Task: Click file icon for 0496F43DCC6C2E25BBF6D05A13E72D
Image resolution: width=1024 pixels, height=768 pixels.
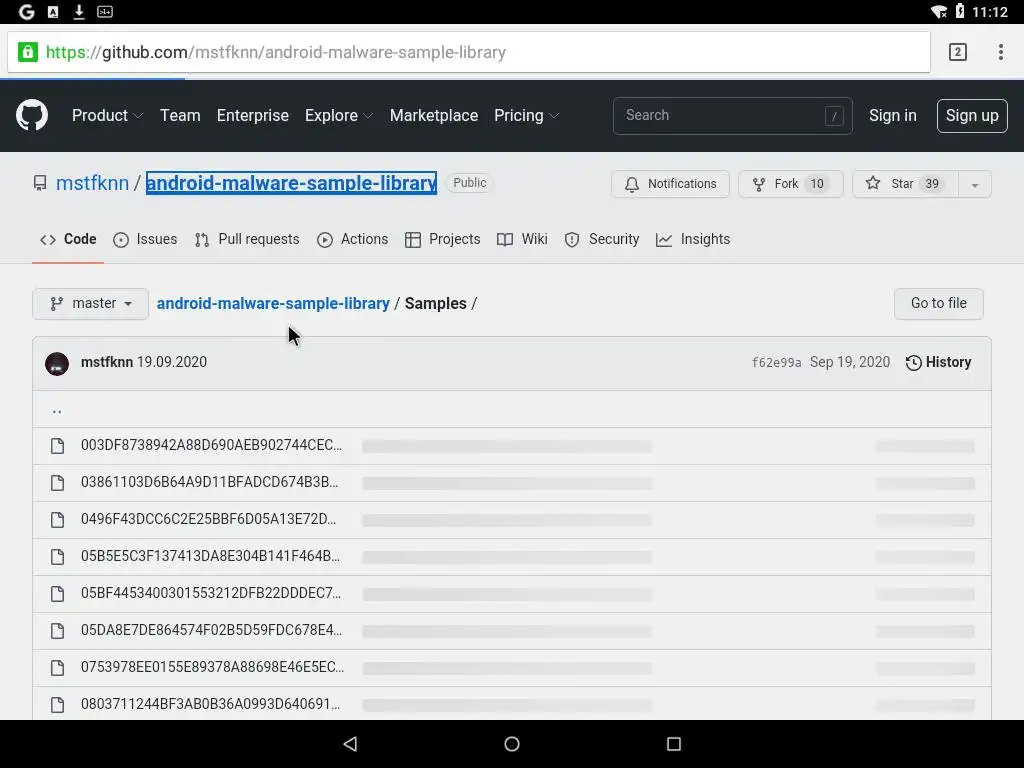Action: click(57, 520)
